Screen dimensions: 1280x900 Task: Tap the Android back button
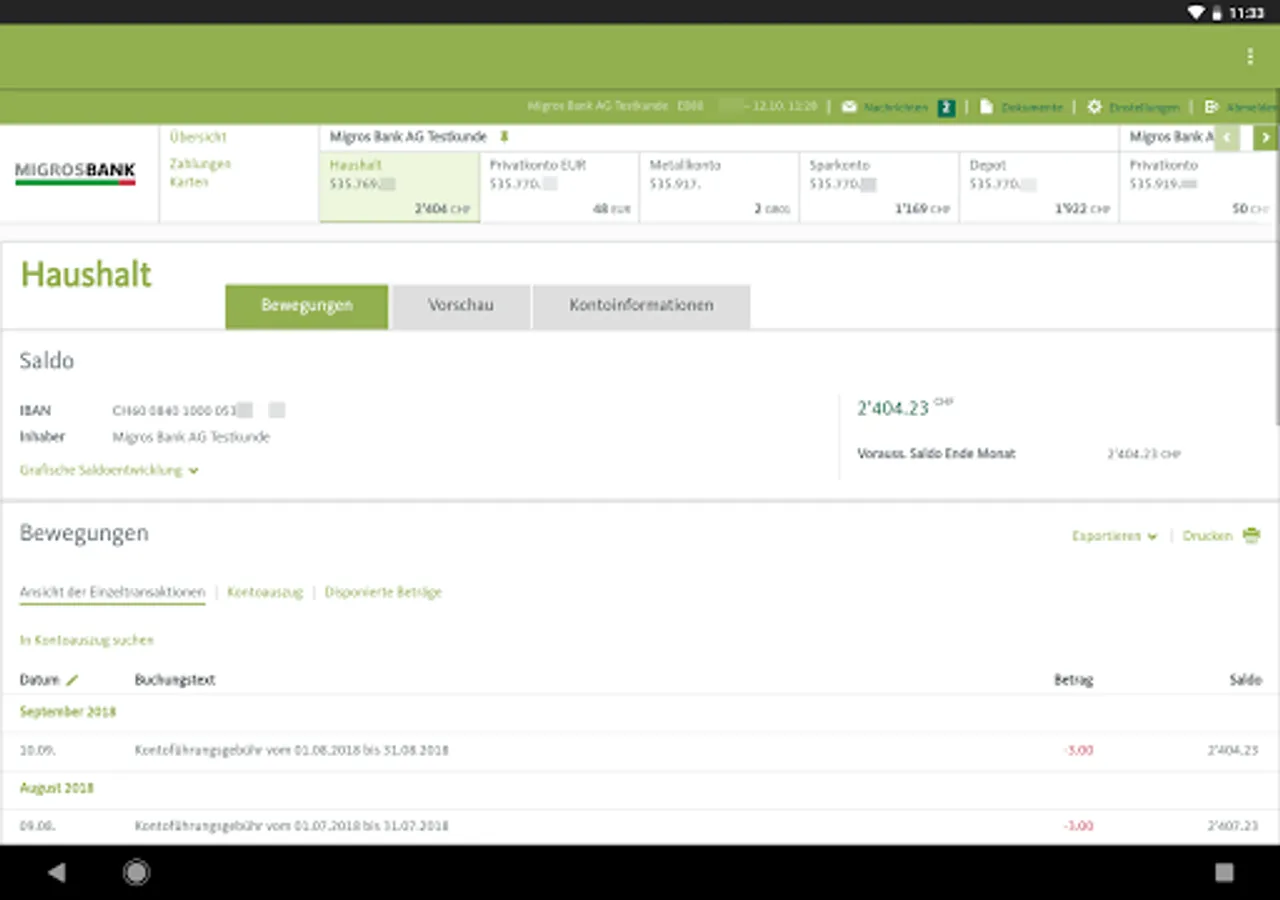[x=57, y=872]
